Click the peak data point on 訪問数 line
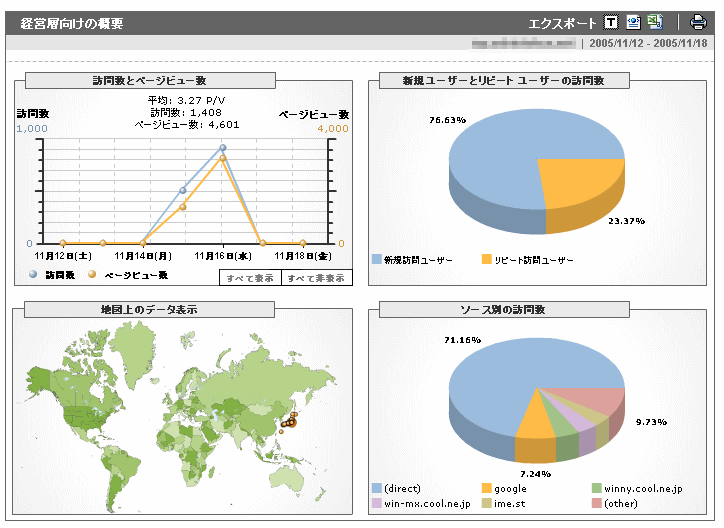Viewport: 724px width, 528px height. pos(223,148)
